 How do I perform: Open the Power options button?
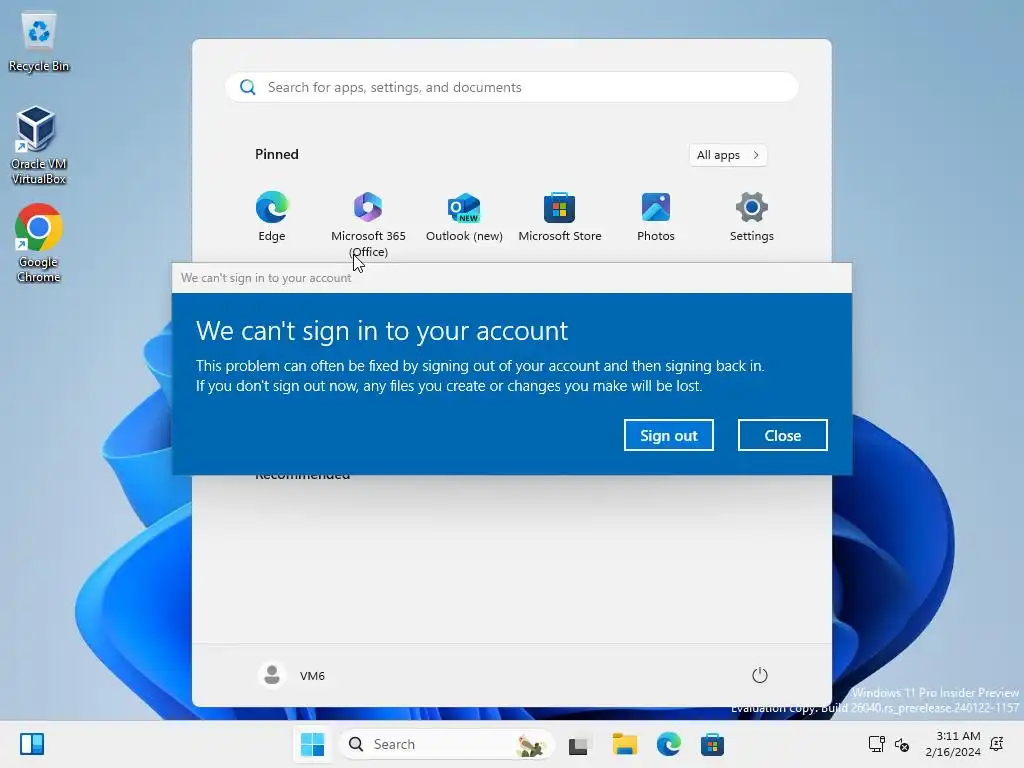click(760, 675)
